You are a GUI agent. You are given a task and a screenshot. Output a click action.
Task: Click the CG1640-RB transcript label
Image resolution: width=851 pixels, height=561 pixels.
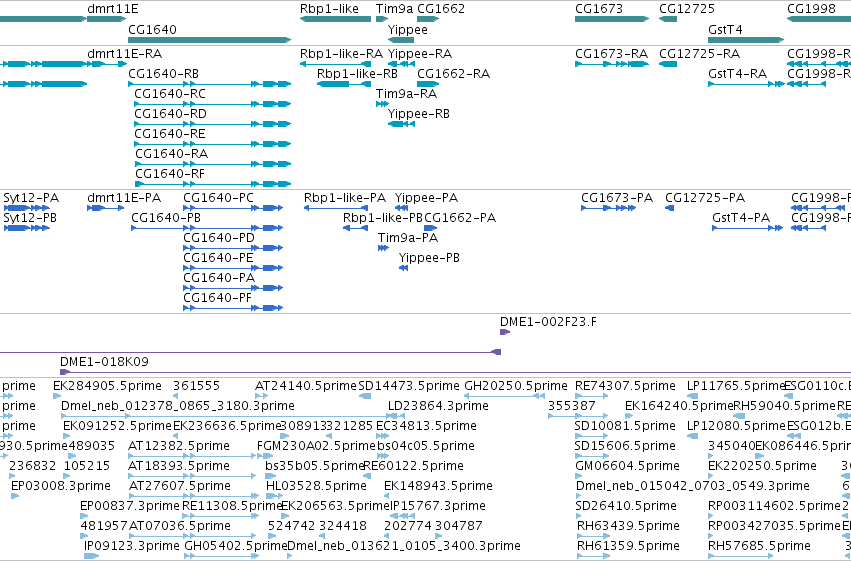click(x=163, y=74)
